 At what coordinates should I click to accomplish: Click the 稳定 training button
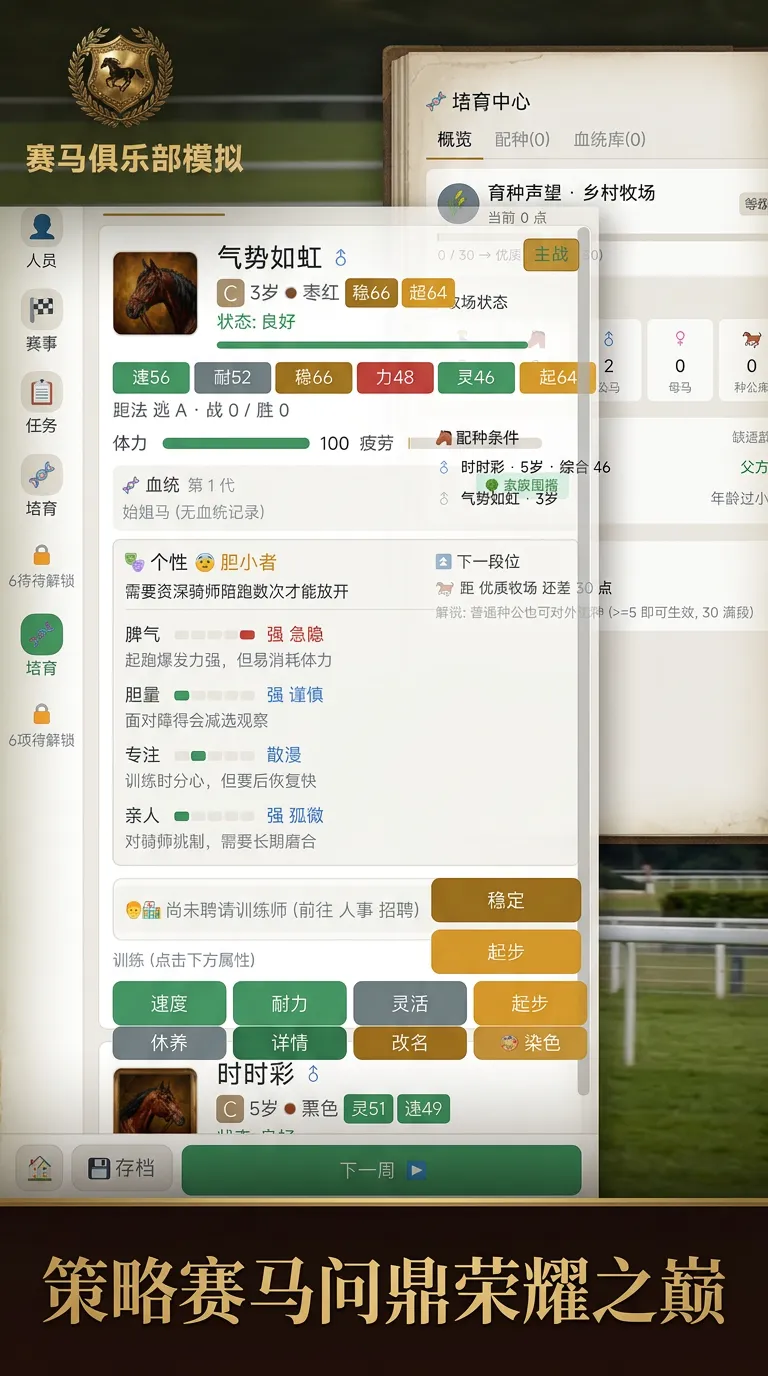(x=506, y=900)
